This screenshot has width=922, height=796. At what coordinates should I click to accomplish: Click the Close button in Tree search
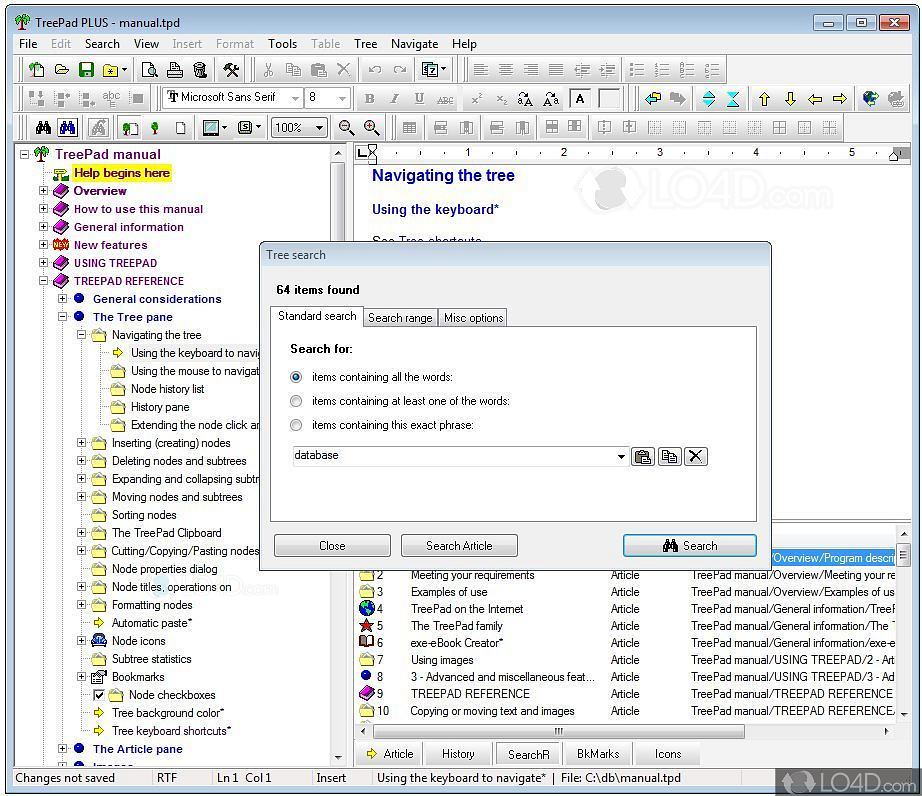[x=332, y=546]
